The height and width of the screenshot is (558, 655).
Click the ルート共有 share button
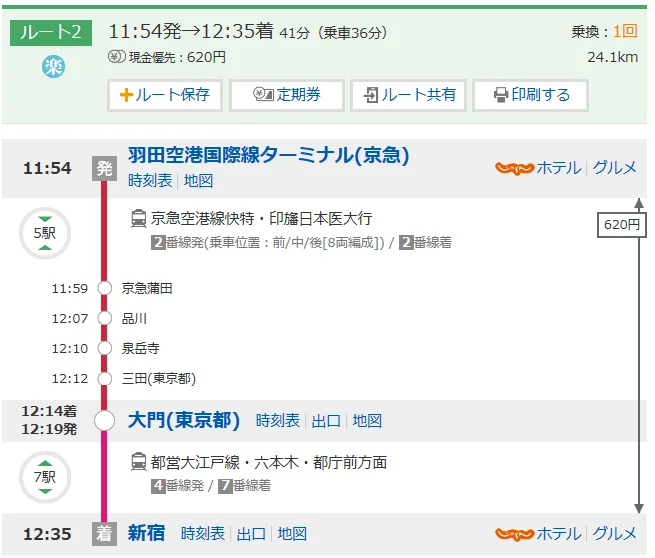tap(409, 95)
